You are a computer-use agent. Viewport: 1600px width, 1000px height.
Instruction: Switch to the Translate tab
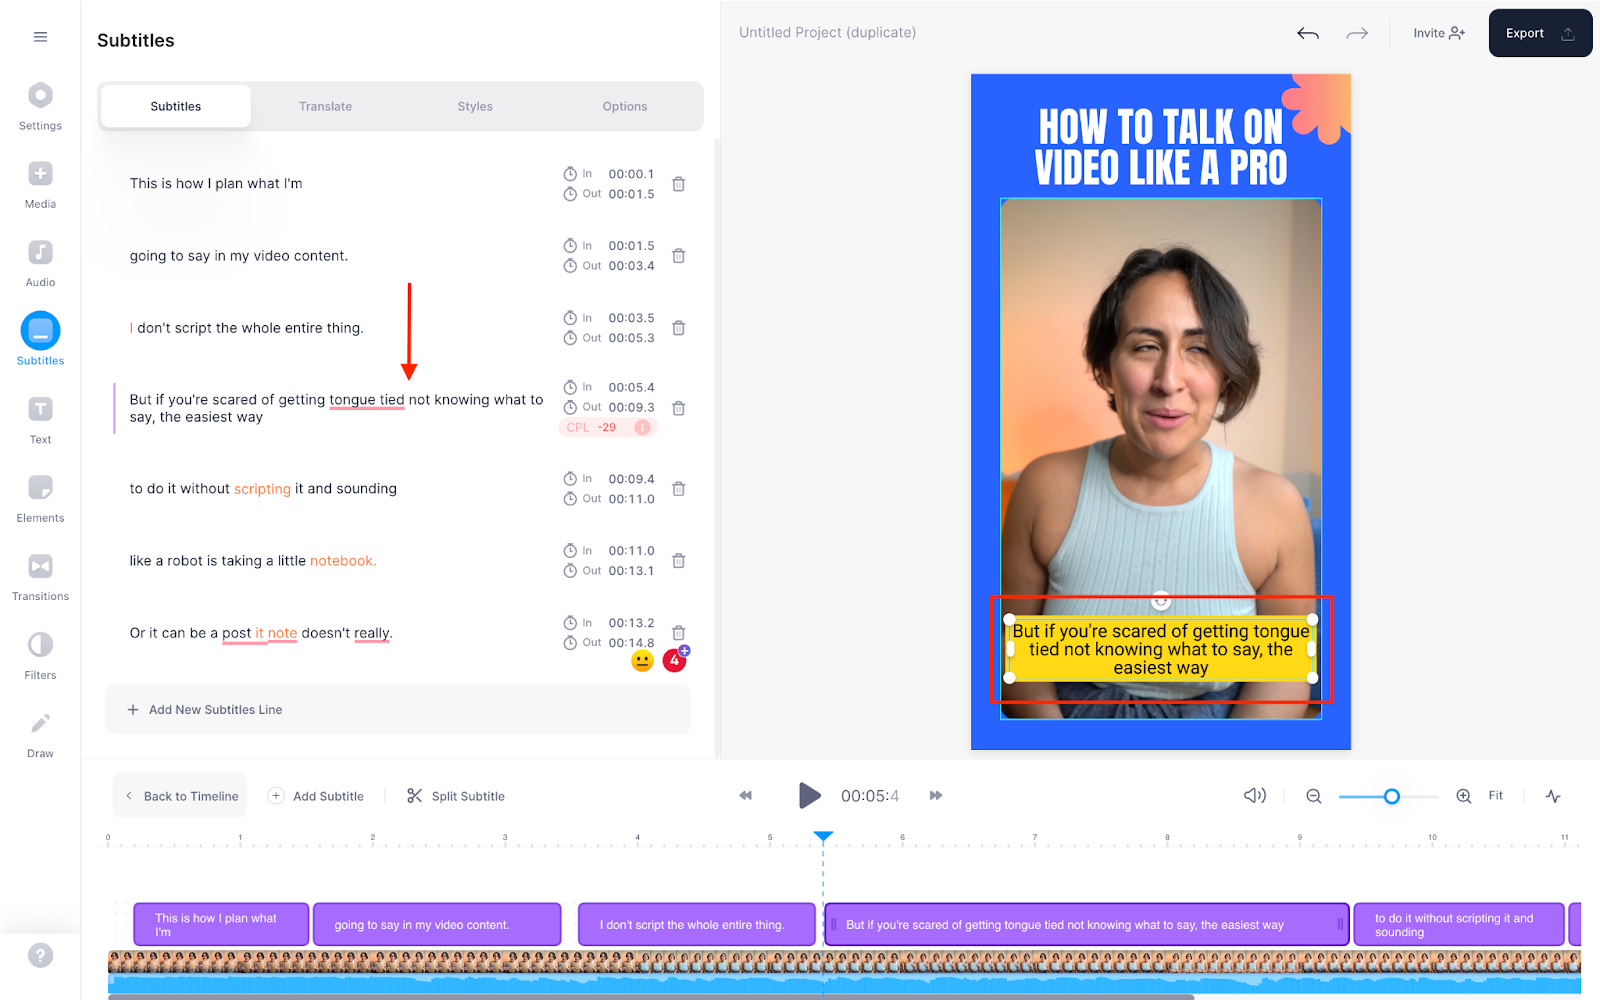tap(325, 106)
